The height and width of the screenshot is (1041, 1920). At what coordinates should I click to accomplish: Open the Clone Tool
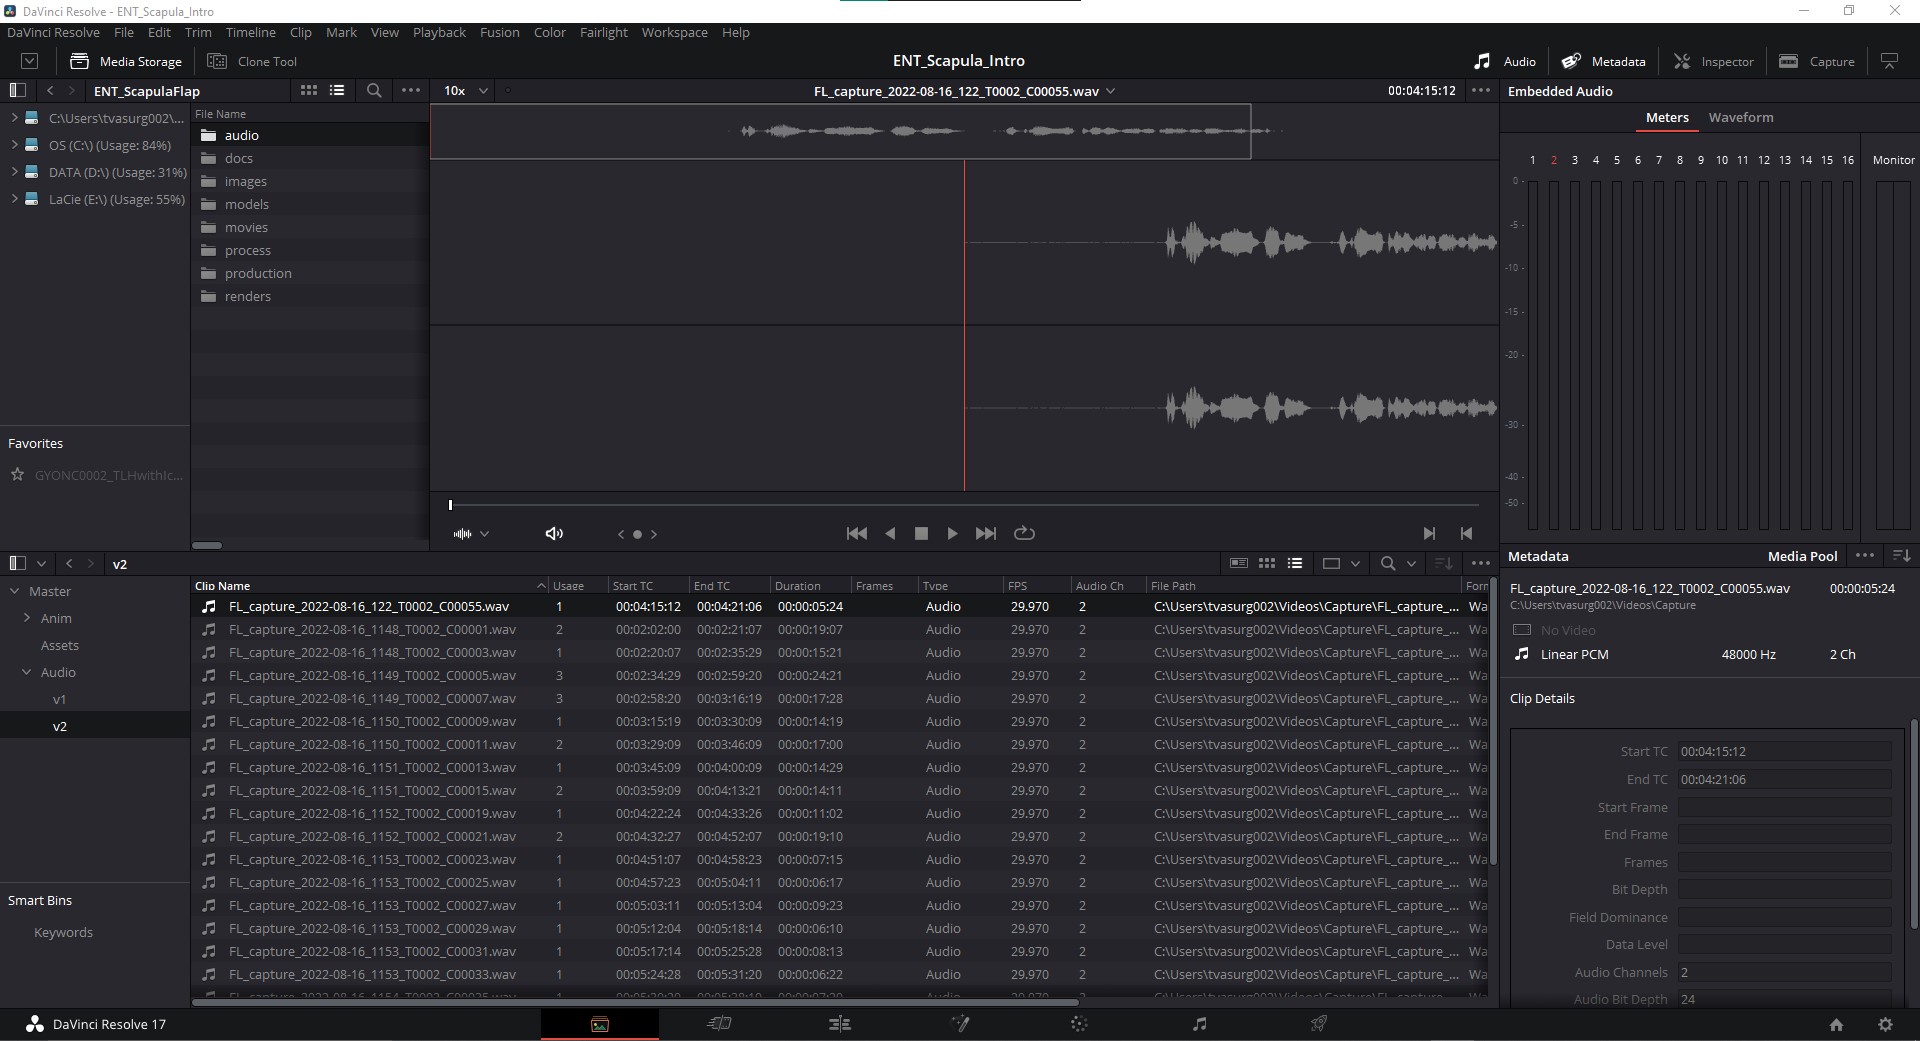click(252, 61)
